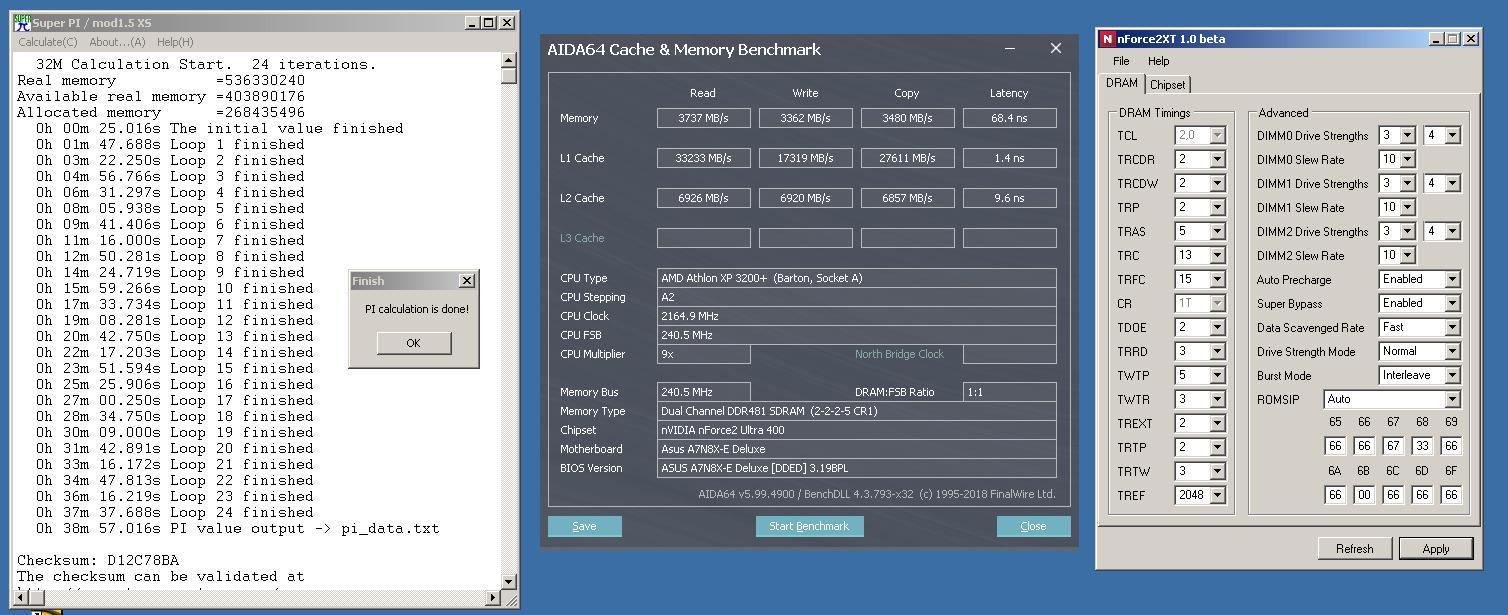Open the Burst Mode Interleave dropdown
1508x615 pixels.
pos(1452,375)
